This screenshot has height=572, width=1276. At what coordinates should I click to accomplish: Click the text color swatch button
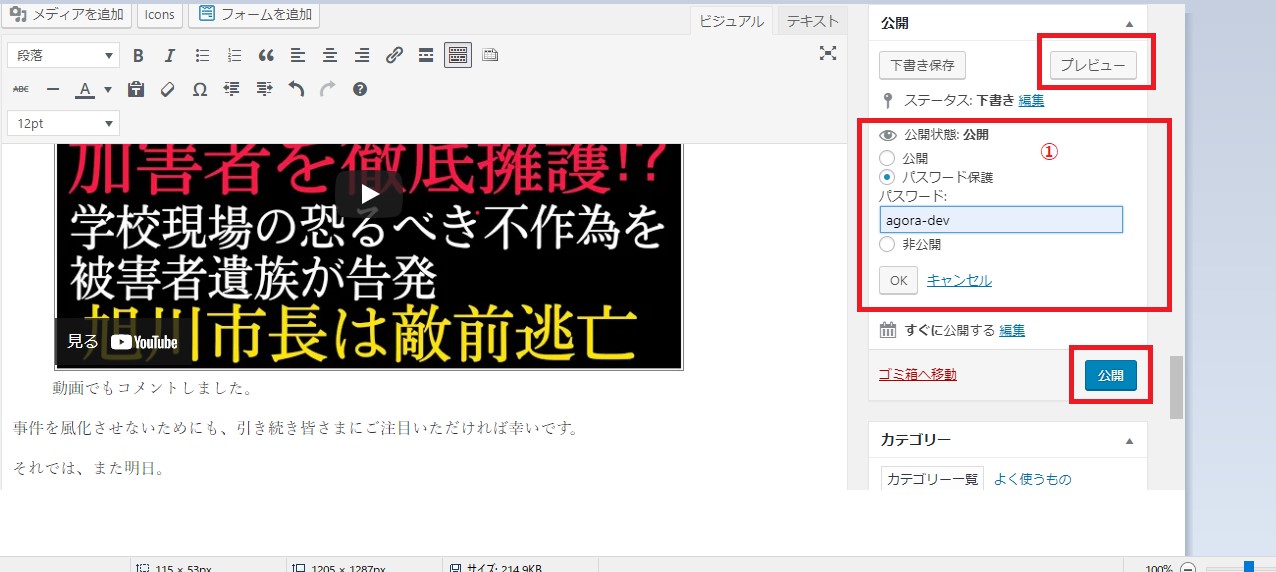point(86,90)
